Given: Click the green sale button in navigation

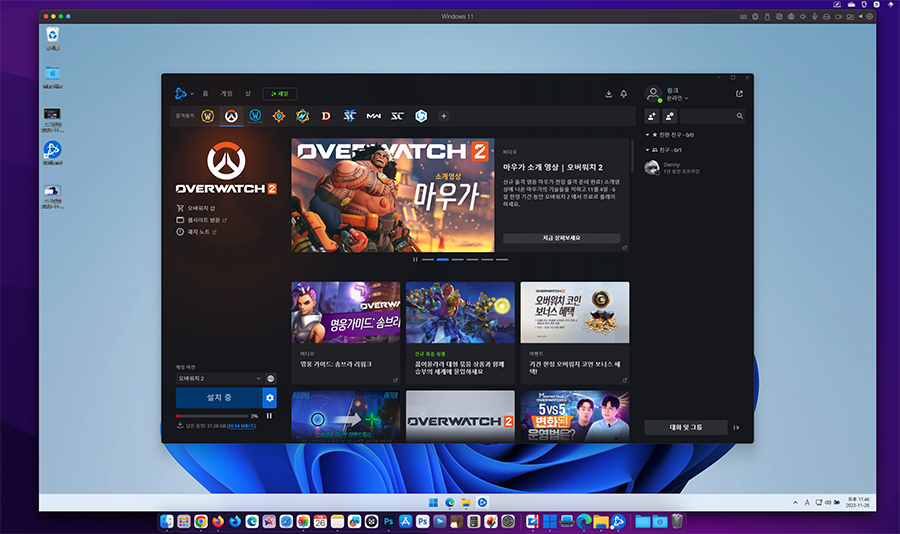Looking at the screenshot, I should 280,94.
